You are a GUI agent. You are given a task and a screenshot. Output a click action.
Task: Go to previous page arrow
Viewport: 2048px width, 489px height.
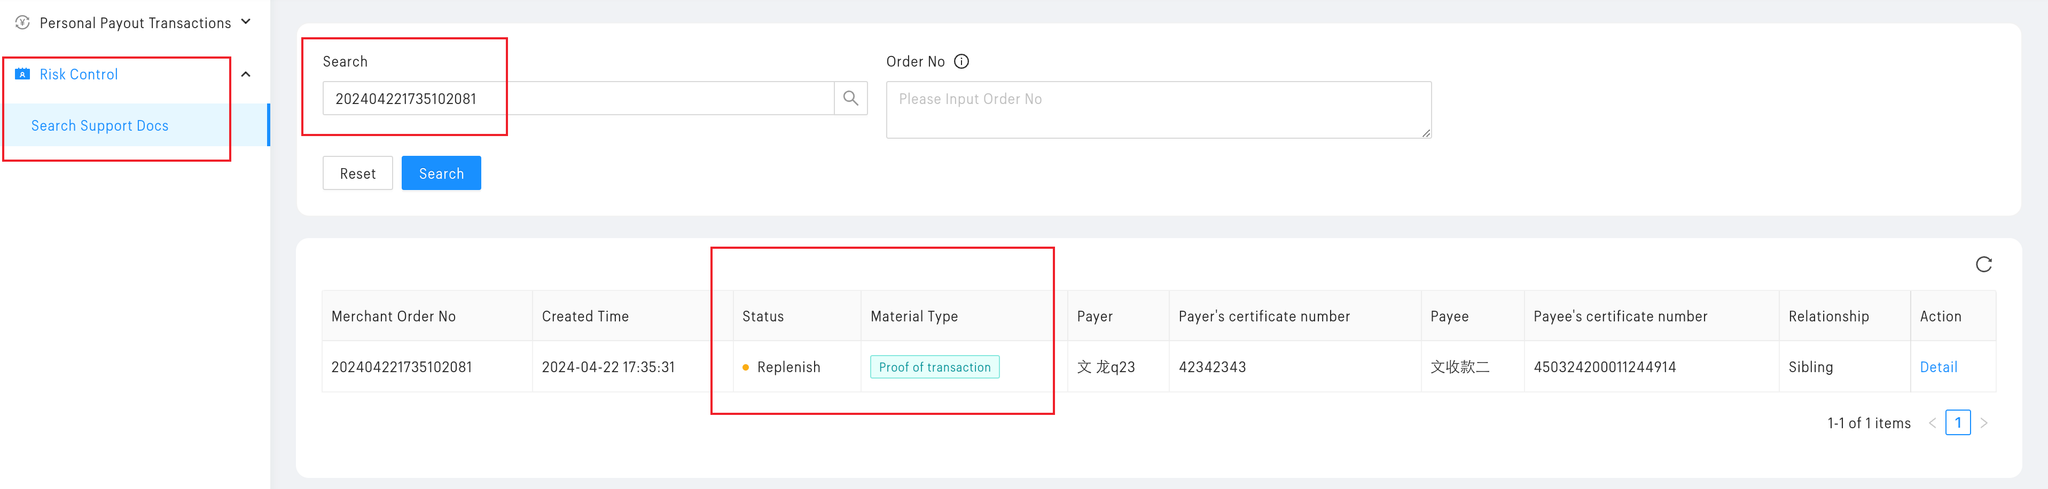(x=1932, y=423)
